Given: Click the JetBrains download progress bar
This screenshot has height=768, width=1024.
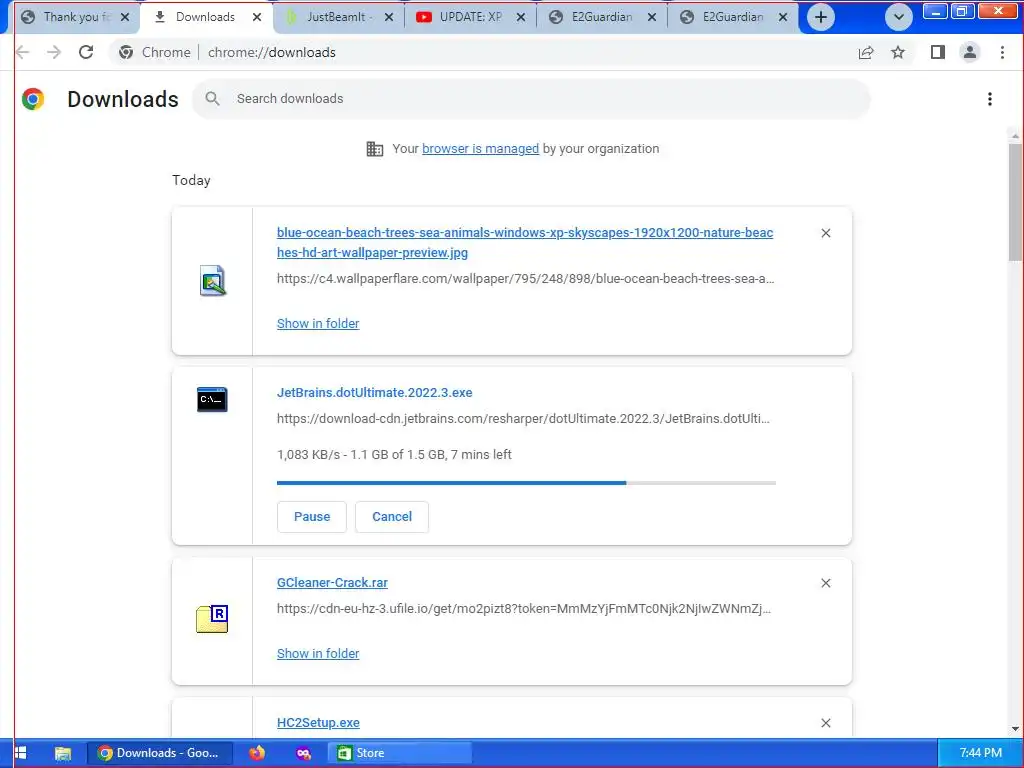Looking at the screenshot, I should [x=526, y=483].
